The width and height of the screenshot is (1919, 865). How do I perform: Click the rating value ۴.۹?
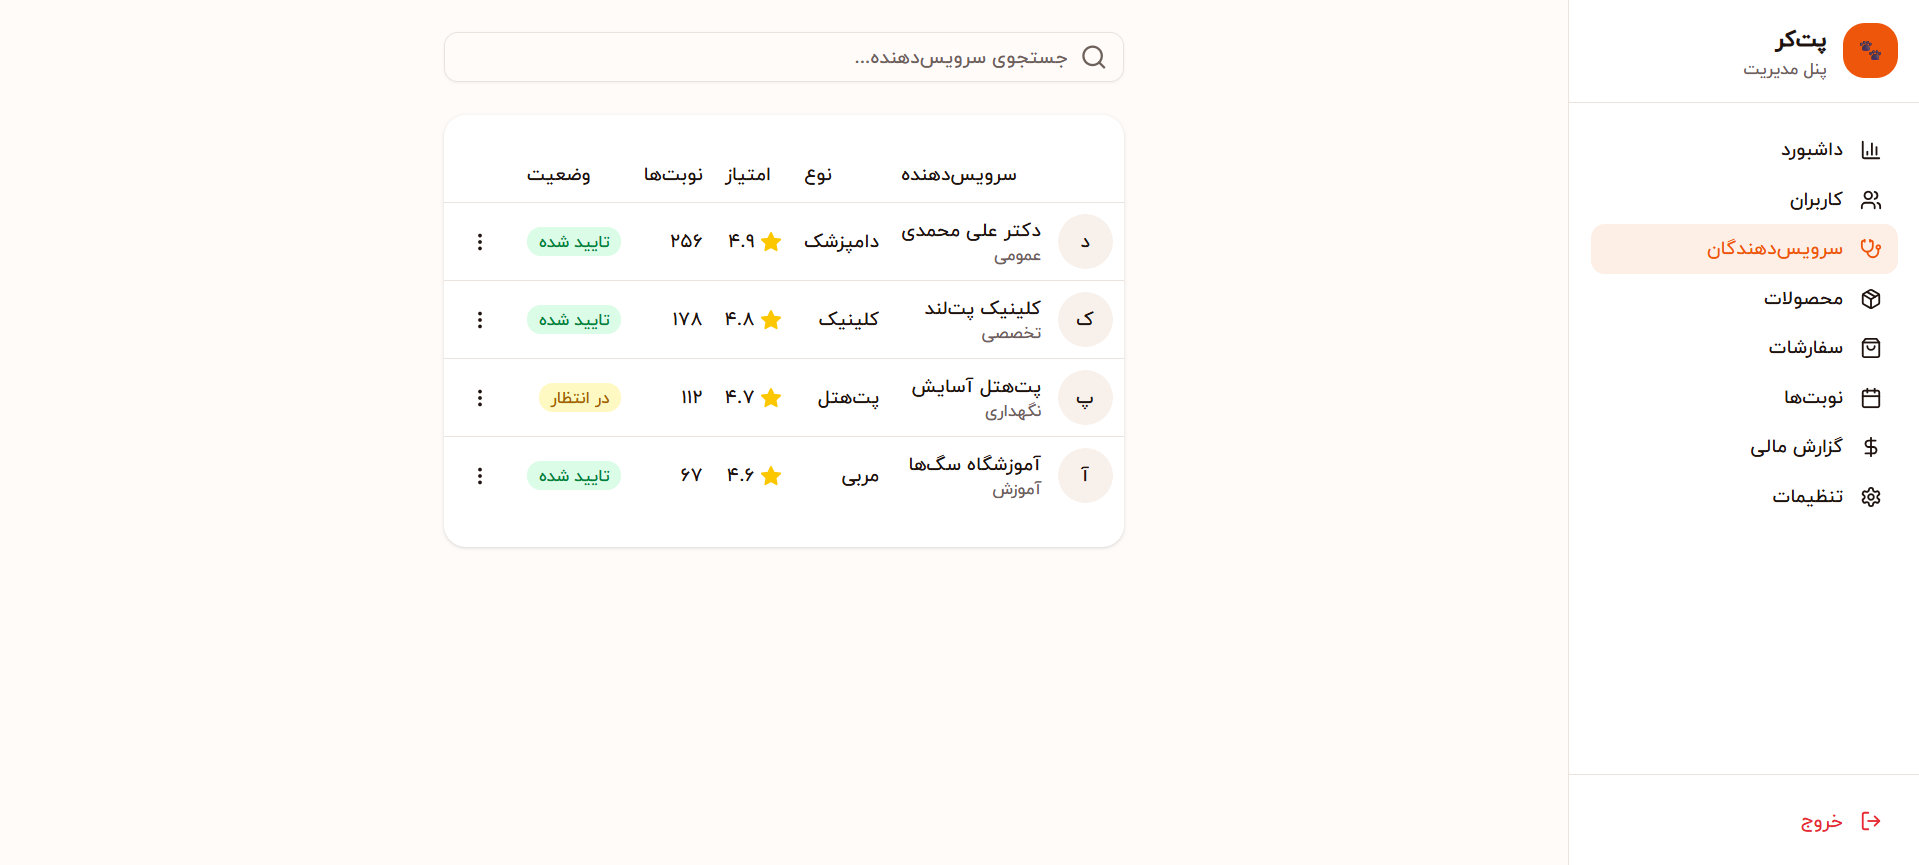click(741, 242)
